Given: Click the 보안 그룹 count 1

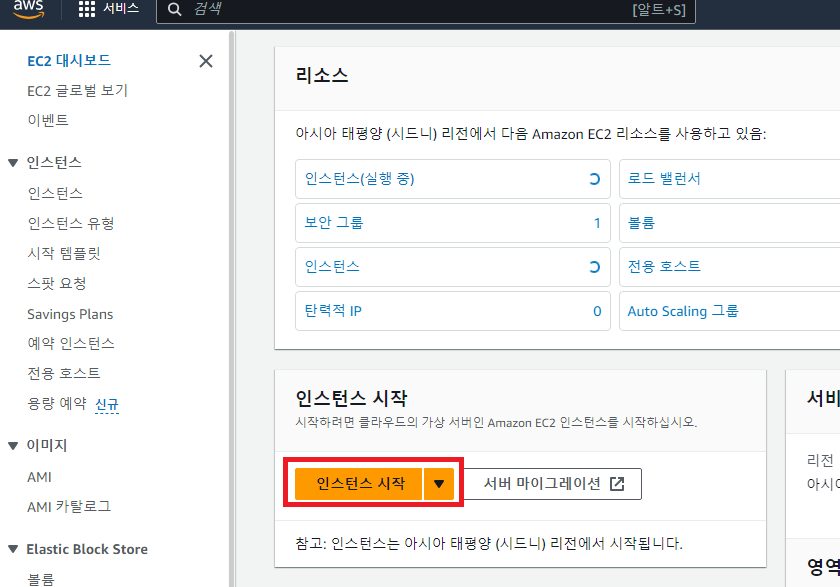Looking at the screenshot, I should (597, 223).
